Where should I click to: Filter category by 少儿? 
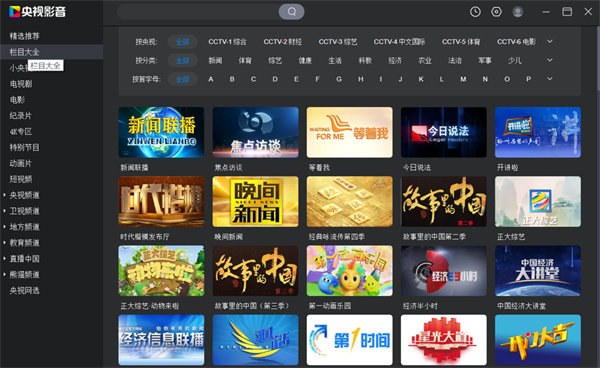[x=515, y=60]
